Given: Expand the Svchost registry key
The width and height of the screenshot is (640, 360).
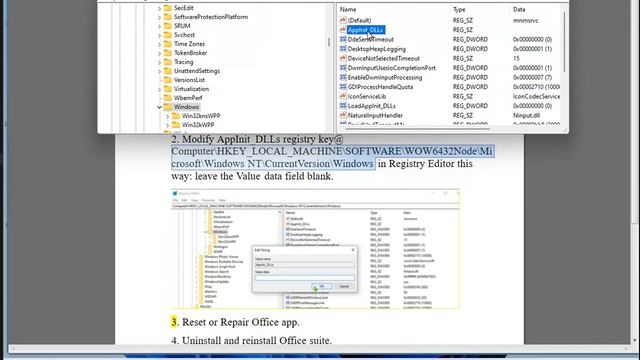Looking at the screenshot, I should [160, 35].
